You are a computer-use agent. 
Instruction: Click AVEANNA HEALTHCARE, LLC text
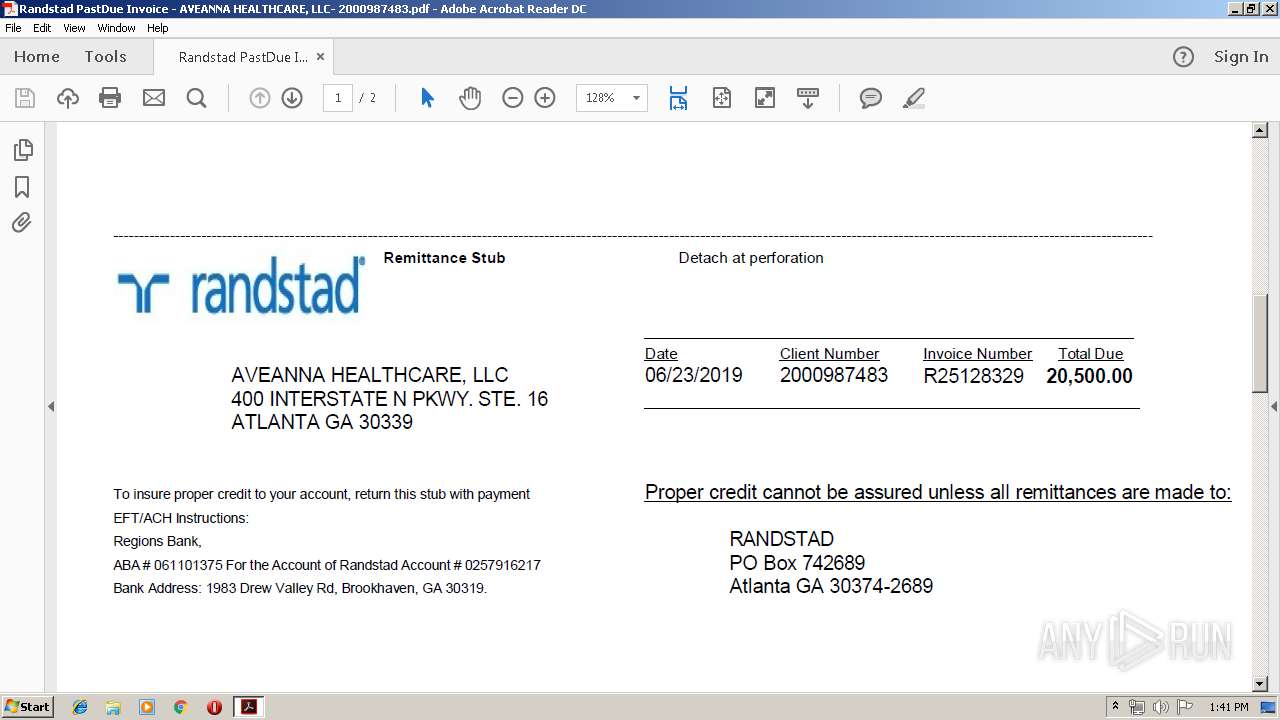tap(370, 375)
